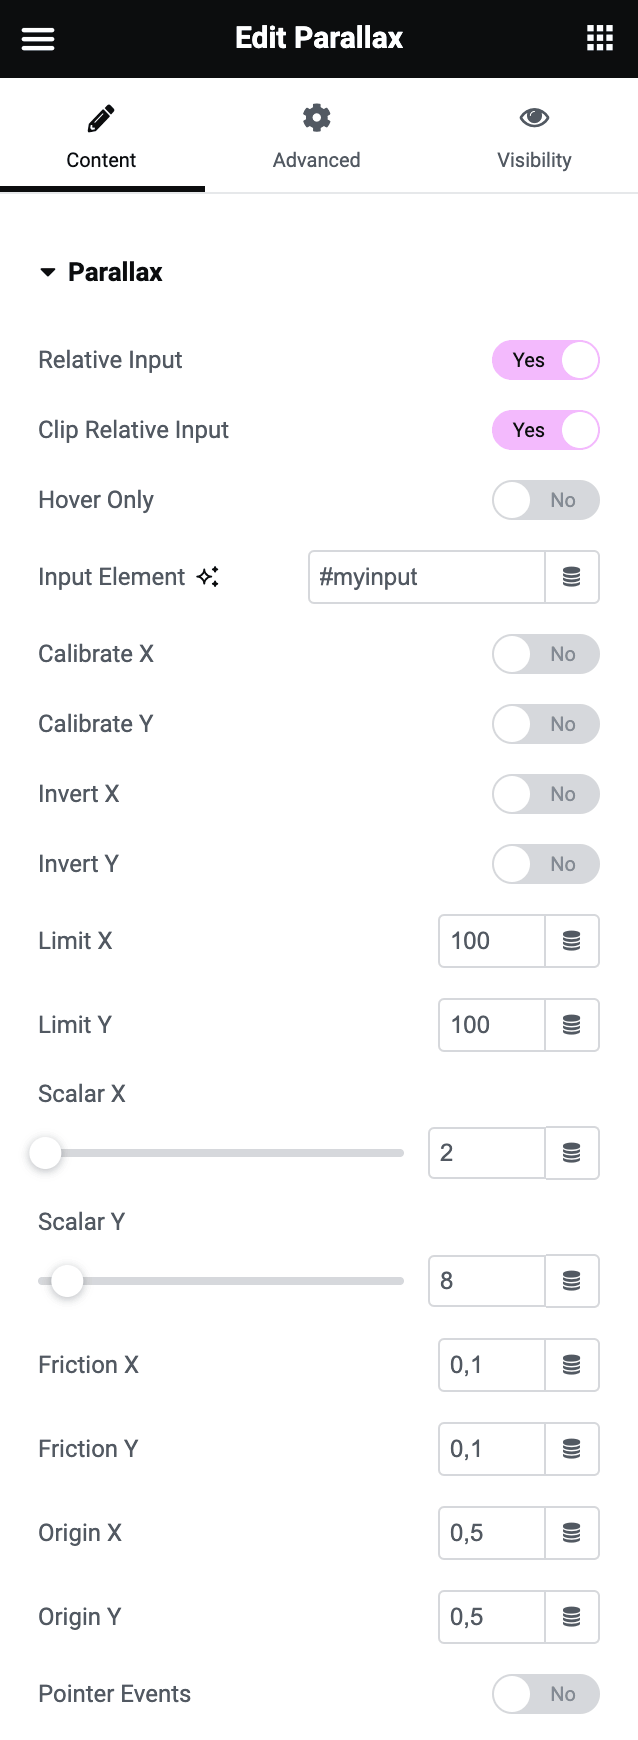Click dynamic tags icon for Limit X
The image size is (638, 1740).
[x=572, y=941]
